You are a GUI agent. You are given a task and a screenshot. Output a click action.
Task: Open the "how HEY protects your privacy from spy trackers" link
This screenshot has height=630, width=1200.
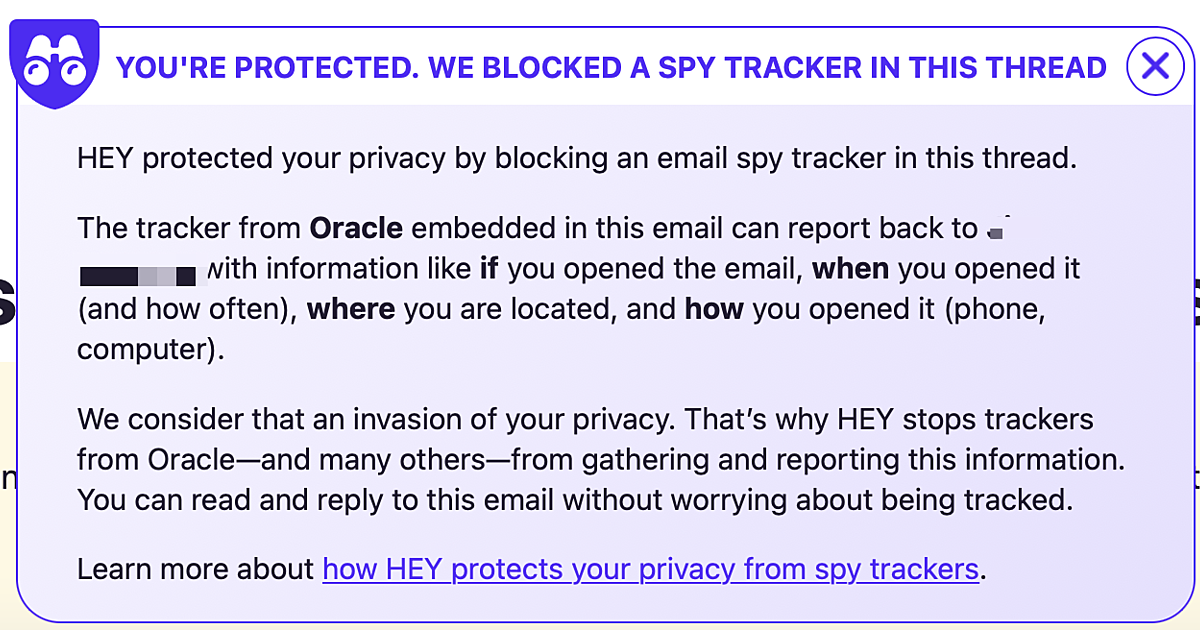[x=650, y=568]
